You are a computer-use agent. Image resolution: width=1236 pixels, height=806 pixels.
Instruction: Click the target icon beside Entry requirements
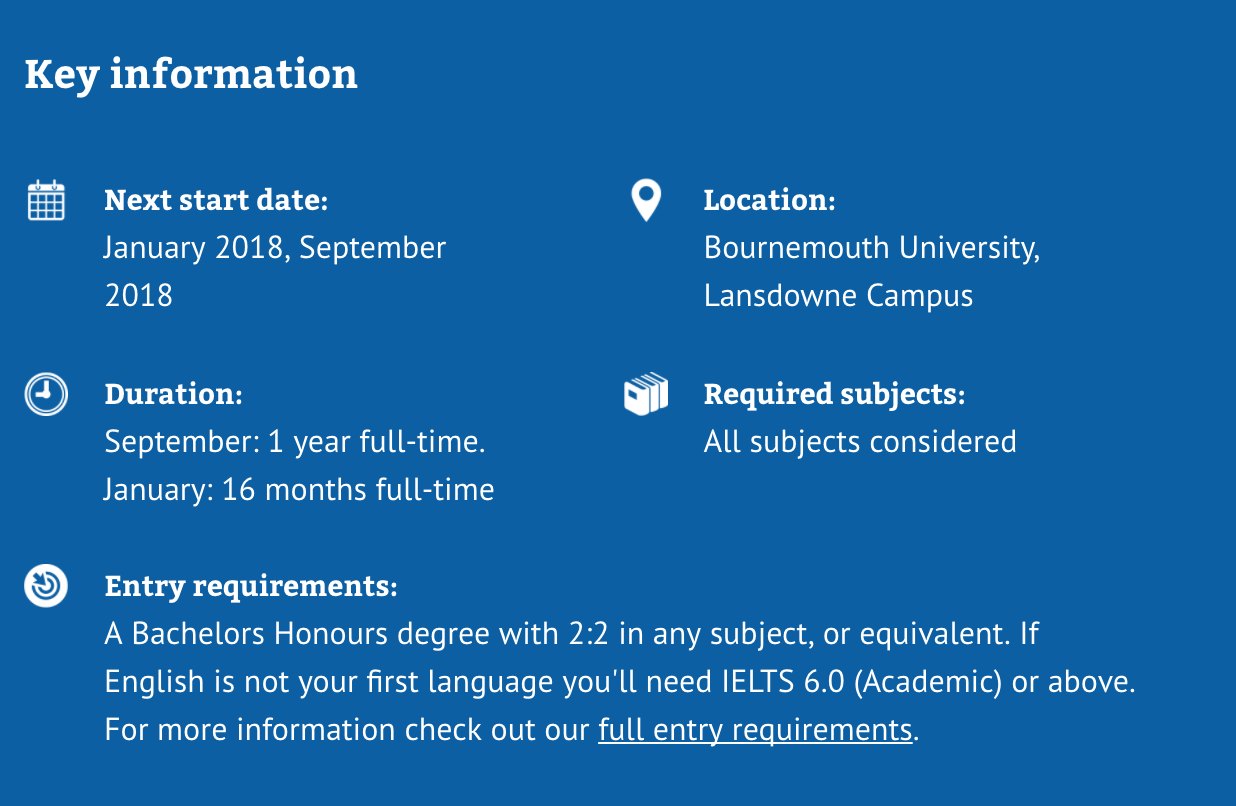tap(45, 585)
